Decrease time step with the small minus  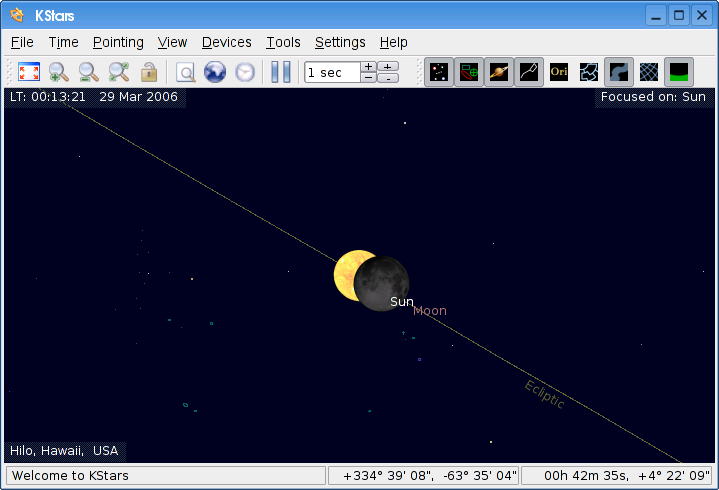(368, 78)
